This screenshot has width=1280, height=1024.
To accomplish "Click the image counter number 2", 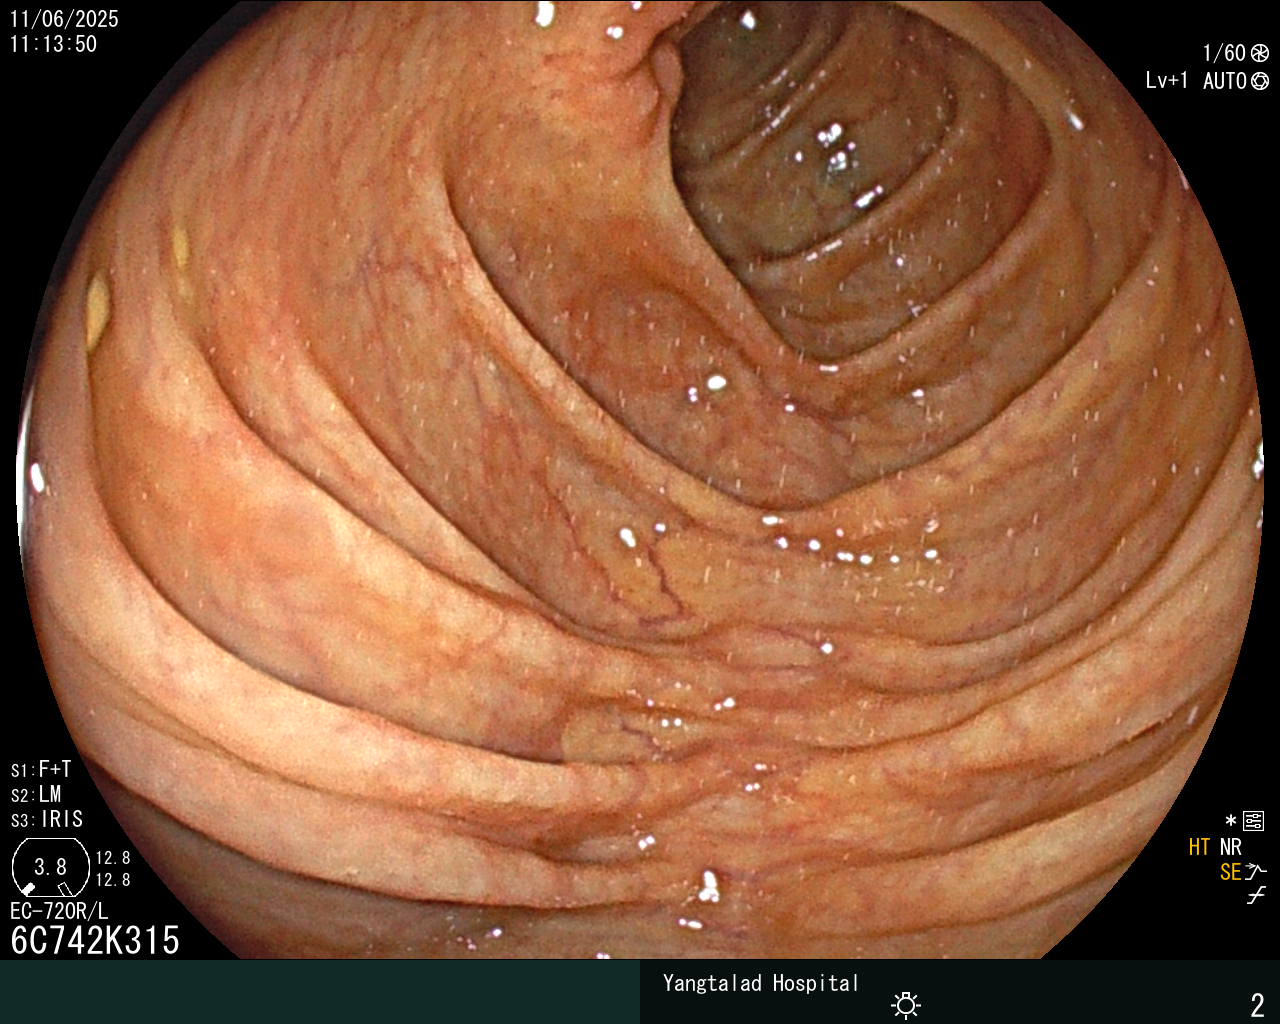I will tap(1258, 1005).
